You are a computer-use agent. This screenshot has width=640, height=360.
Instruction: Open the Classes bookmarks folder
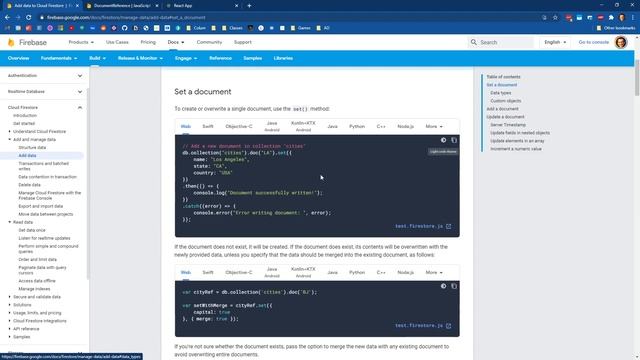click(232, 28)
